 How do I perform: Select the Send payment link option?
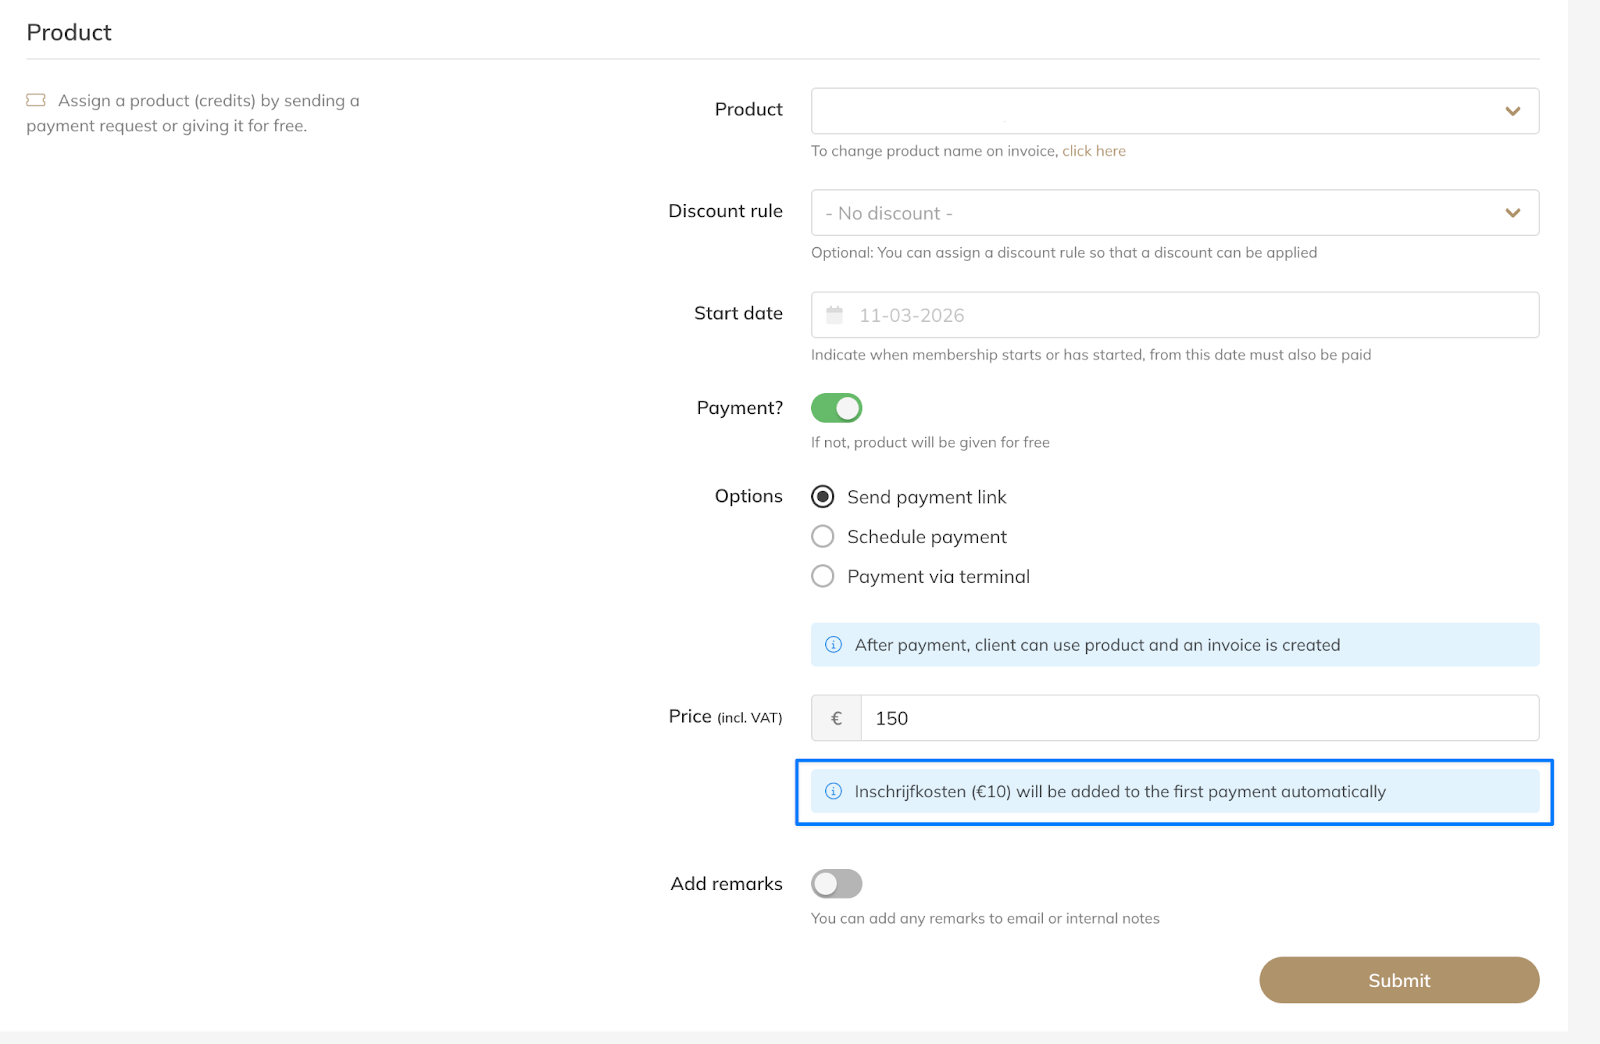click(823, 497)
